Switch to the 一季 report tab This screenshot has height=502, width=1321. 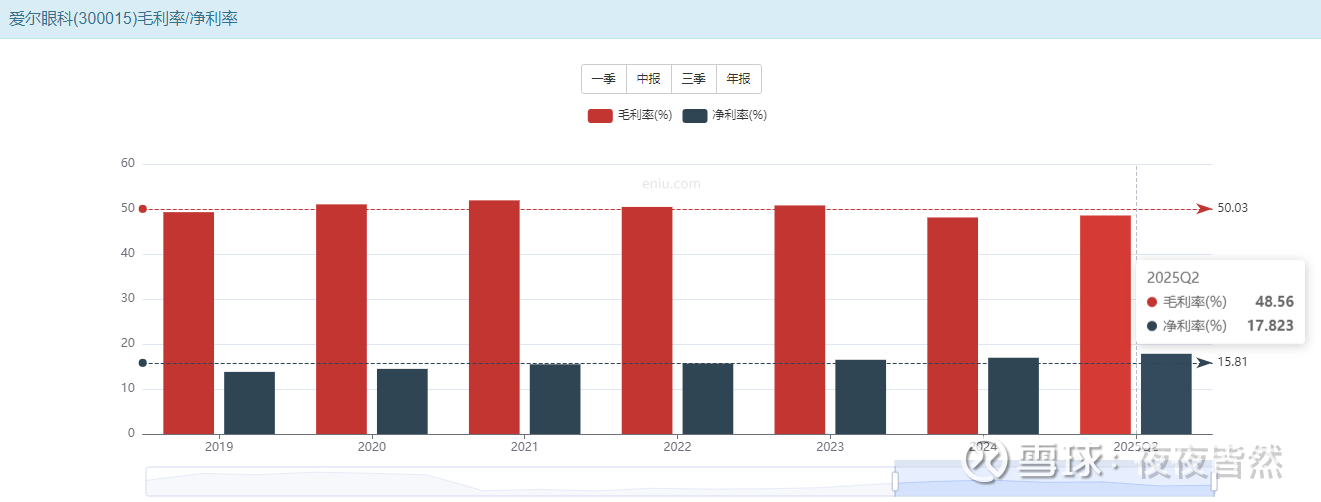point(604,79)
